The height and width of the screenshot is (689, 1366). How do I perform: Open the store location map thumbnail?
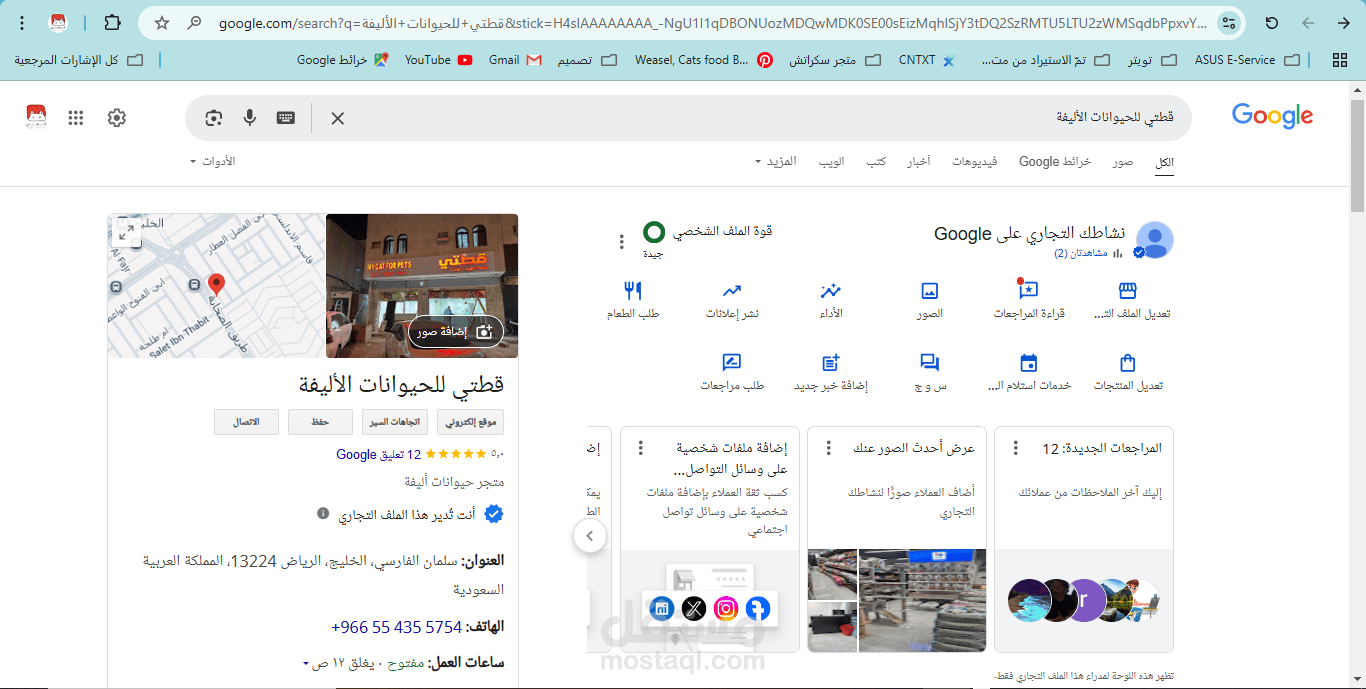coord(215,285)
